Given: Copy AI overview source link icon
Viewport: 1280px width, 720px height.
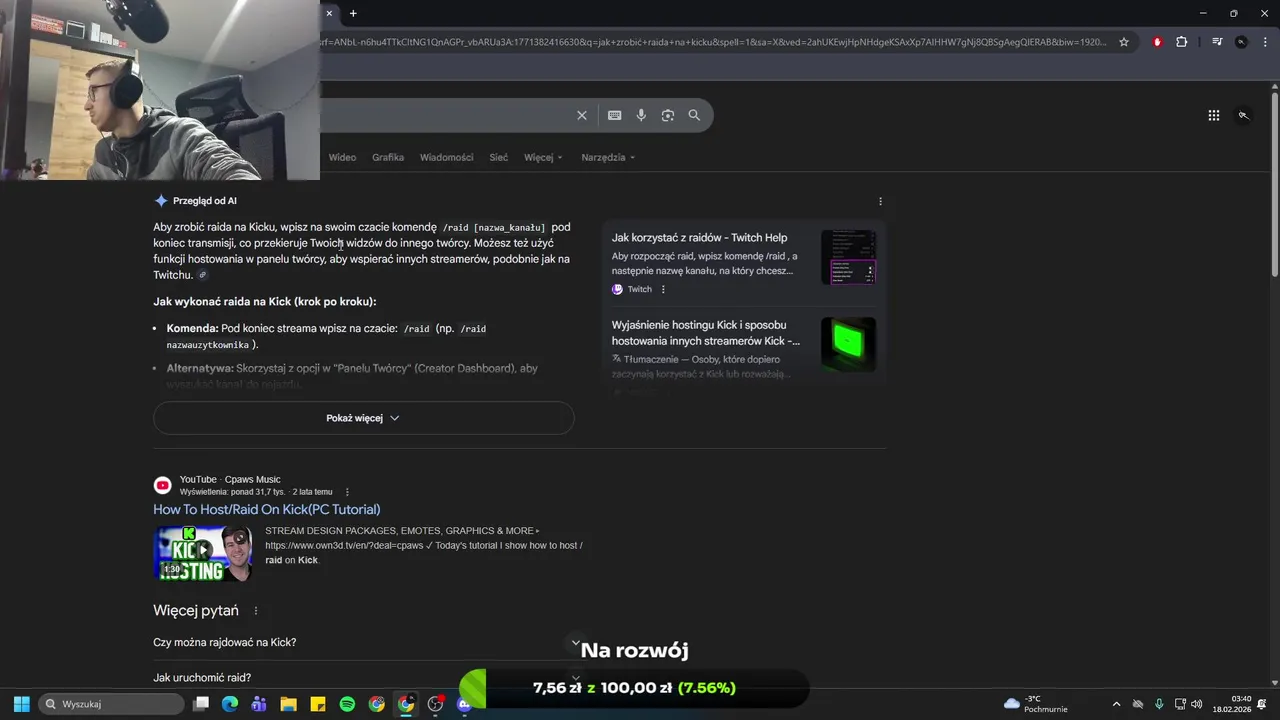Looking at the screenshot, I should click(x=203, y=275).
